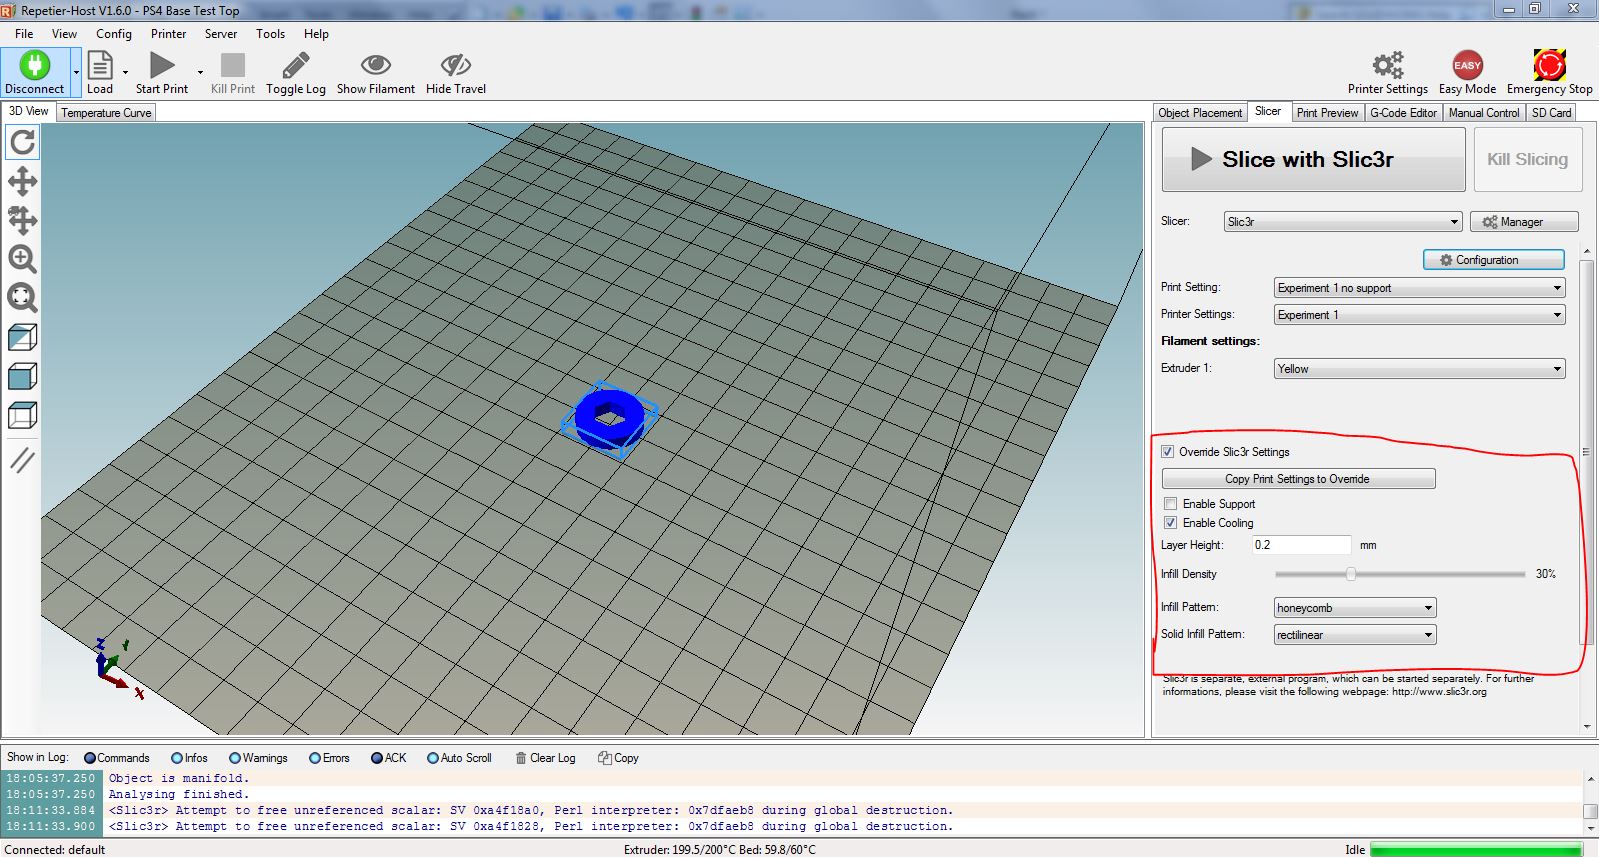
Task: Open the SD Card tab
Action: pos(1551,113)
